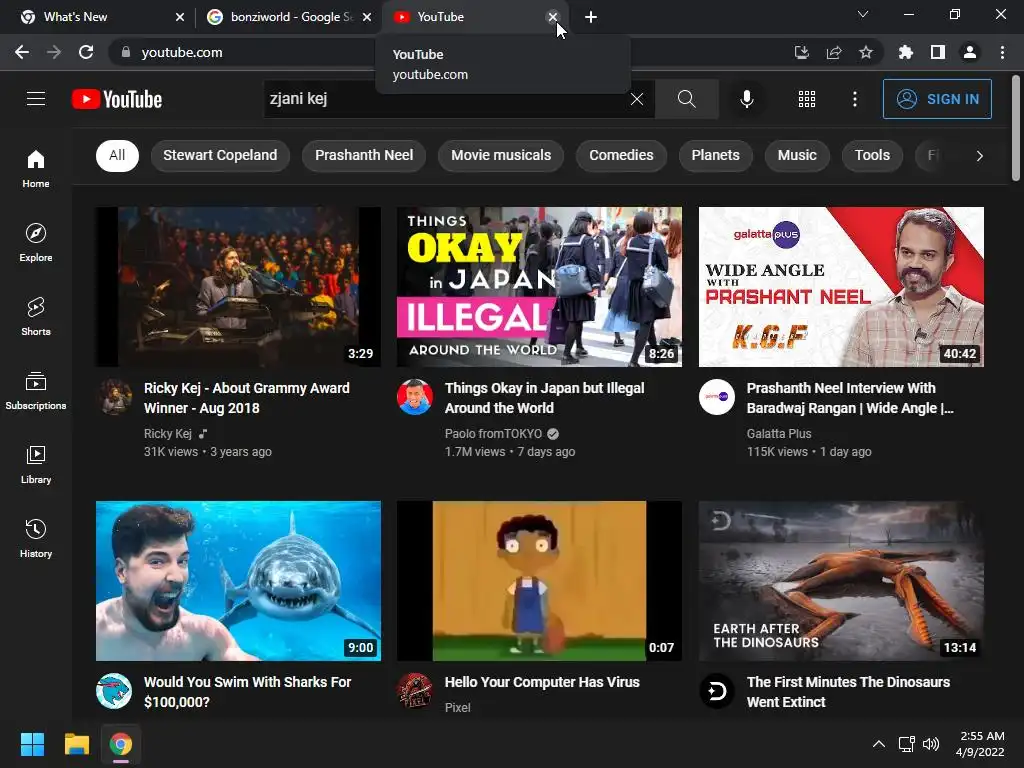Open Hello Your Computer Has Virus title
Screen dimensions: 1024x768
(x=542, y=682)
